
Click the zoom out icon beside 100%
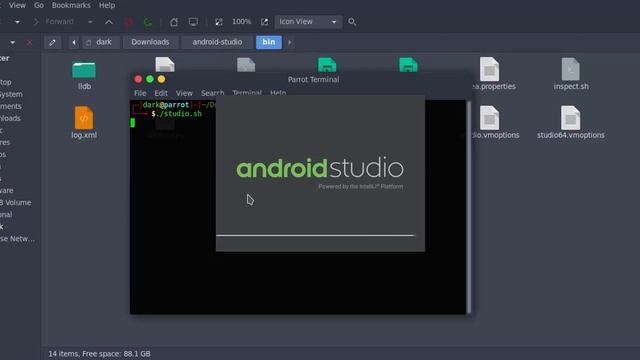[x=219, y=22]
